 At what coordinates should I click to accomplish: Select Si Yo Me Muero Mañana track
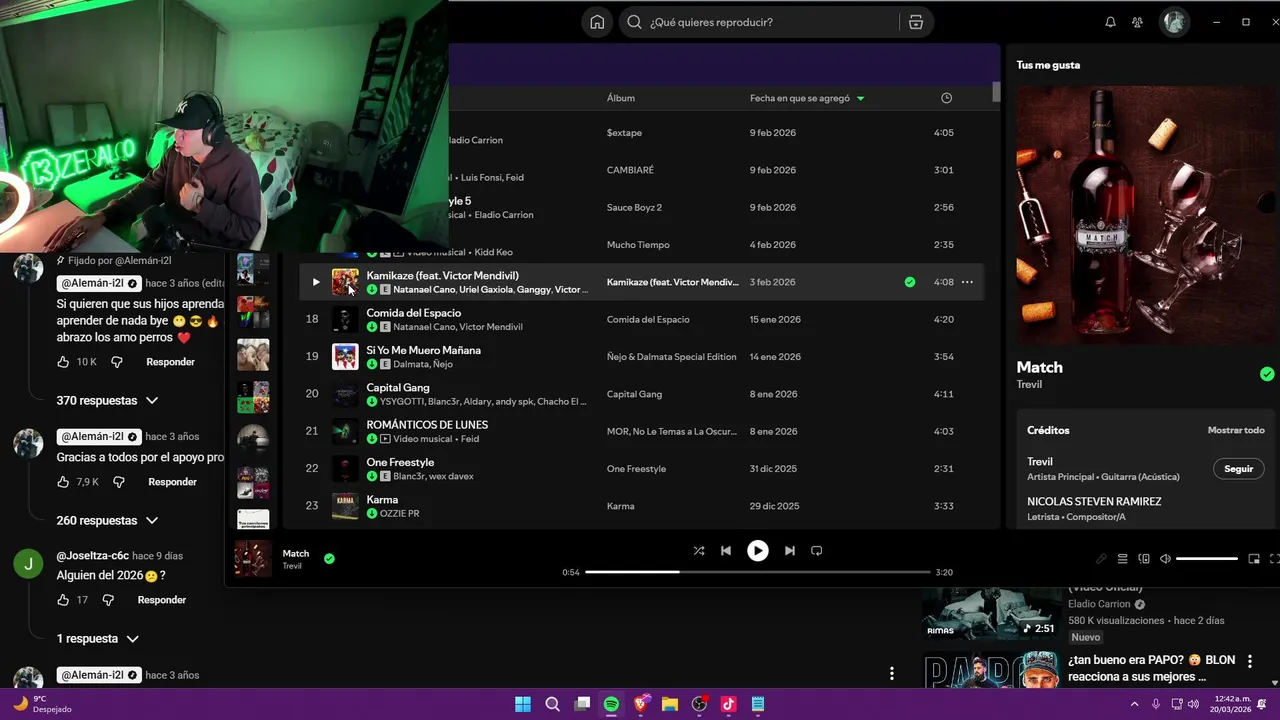pos(423,350)
